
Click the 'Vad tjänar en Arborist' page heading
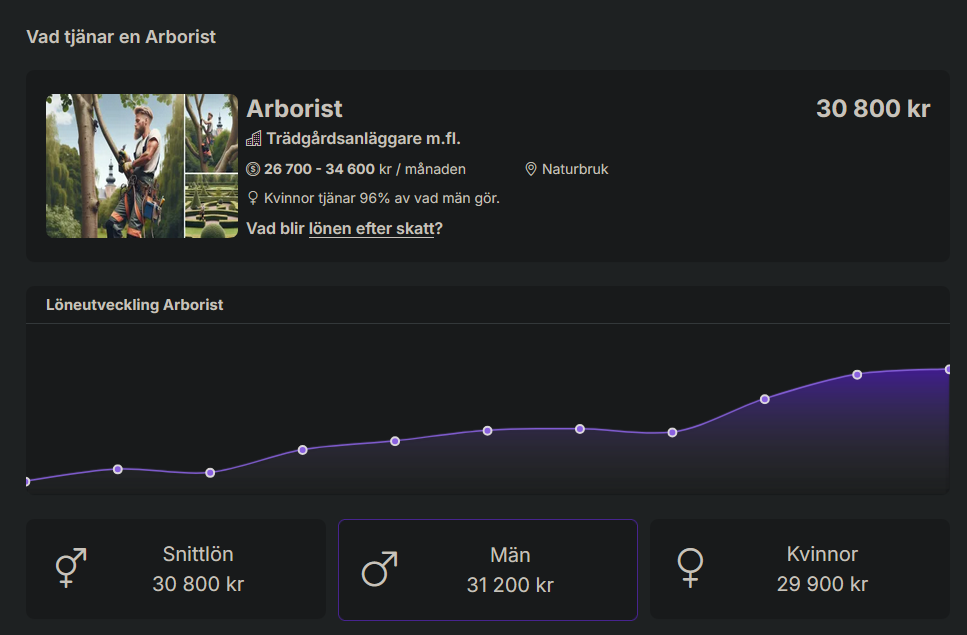(121, 37)
